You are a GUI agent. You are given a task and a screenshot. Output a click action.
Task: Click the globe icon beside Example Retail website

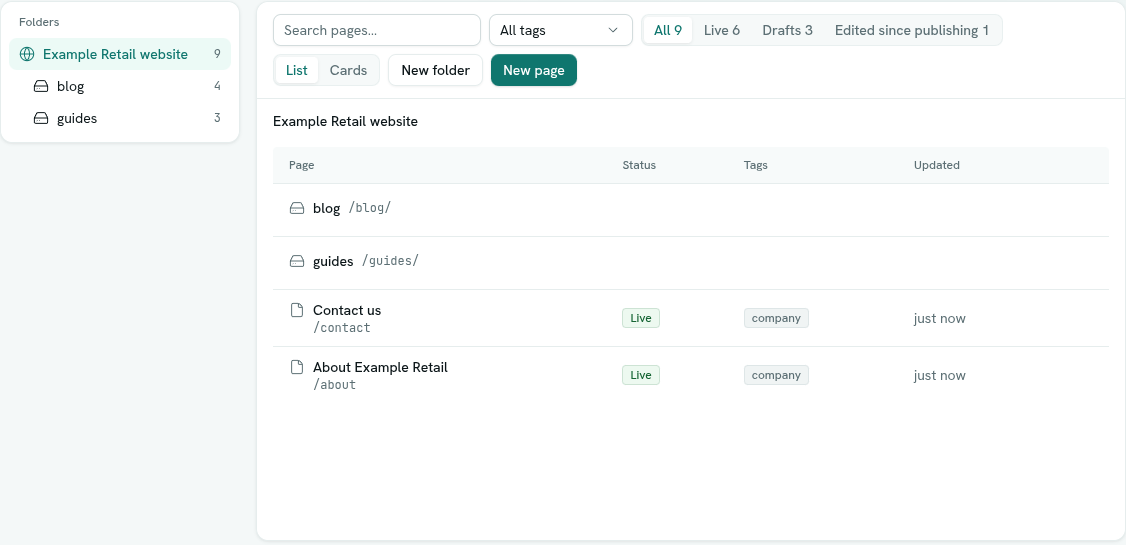pyautogui.click(x=27, y=54)
